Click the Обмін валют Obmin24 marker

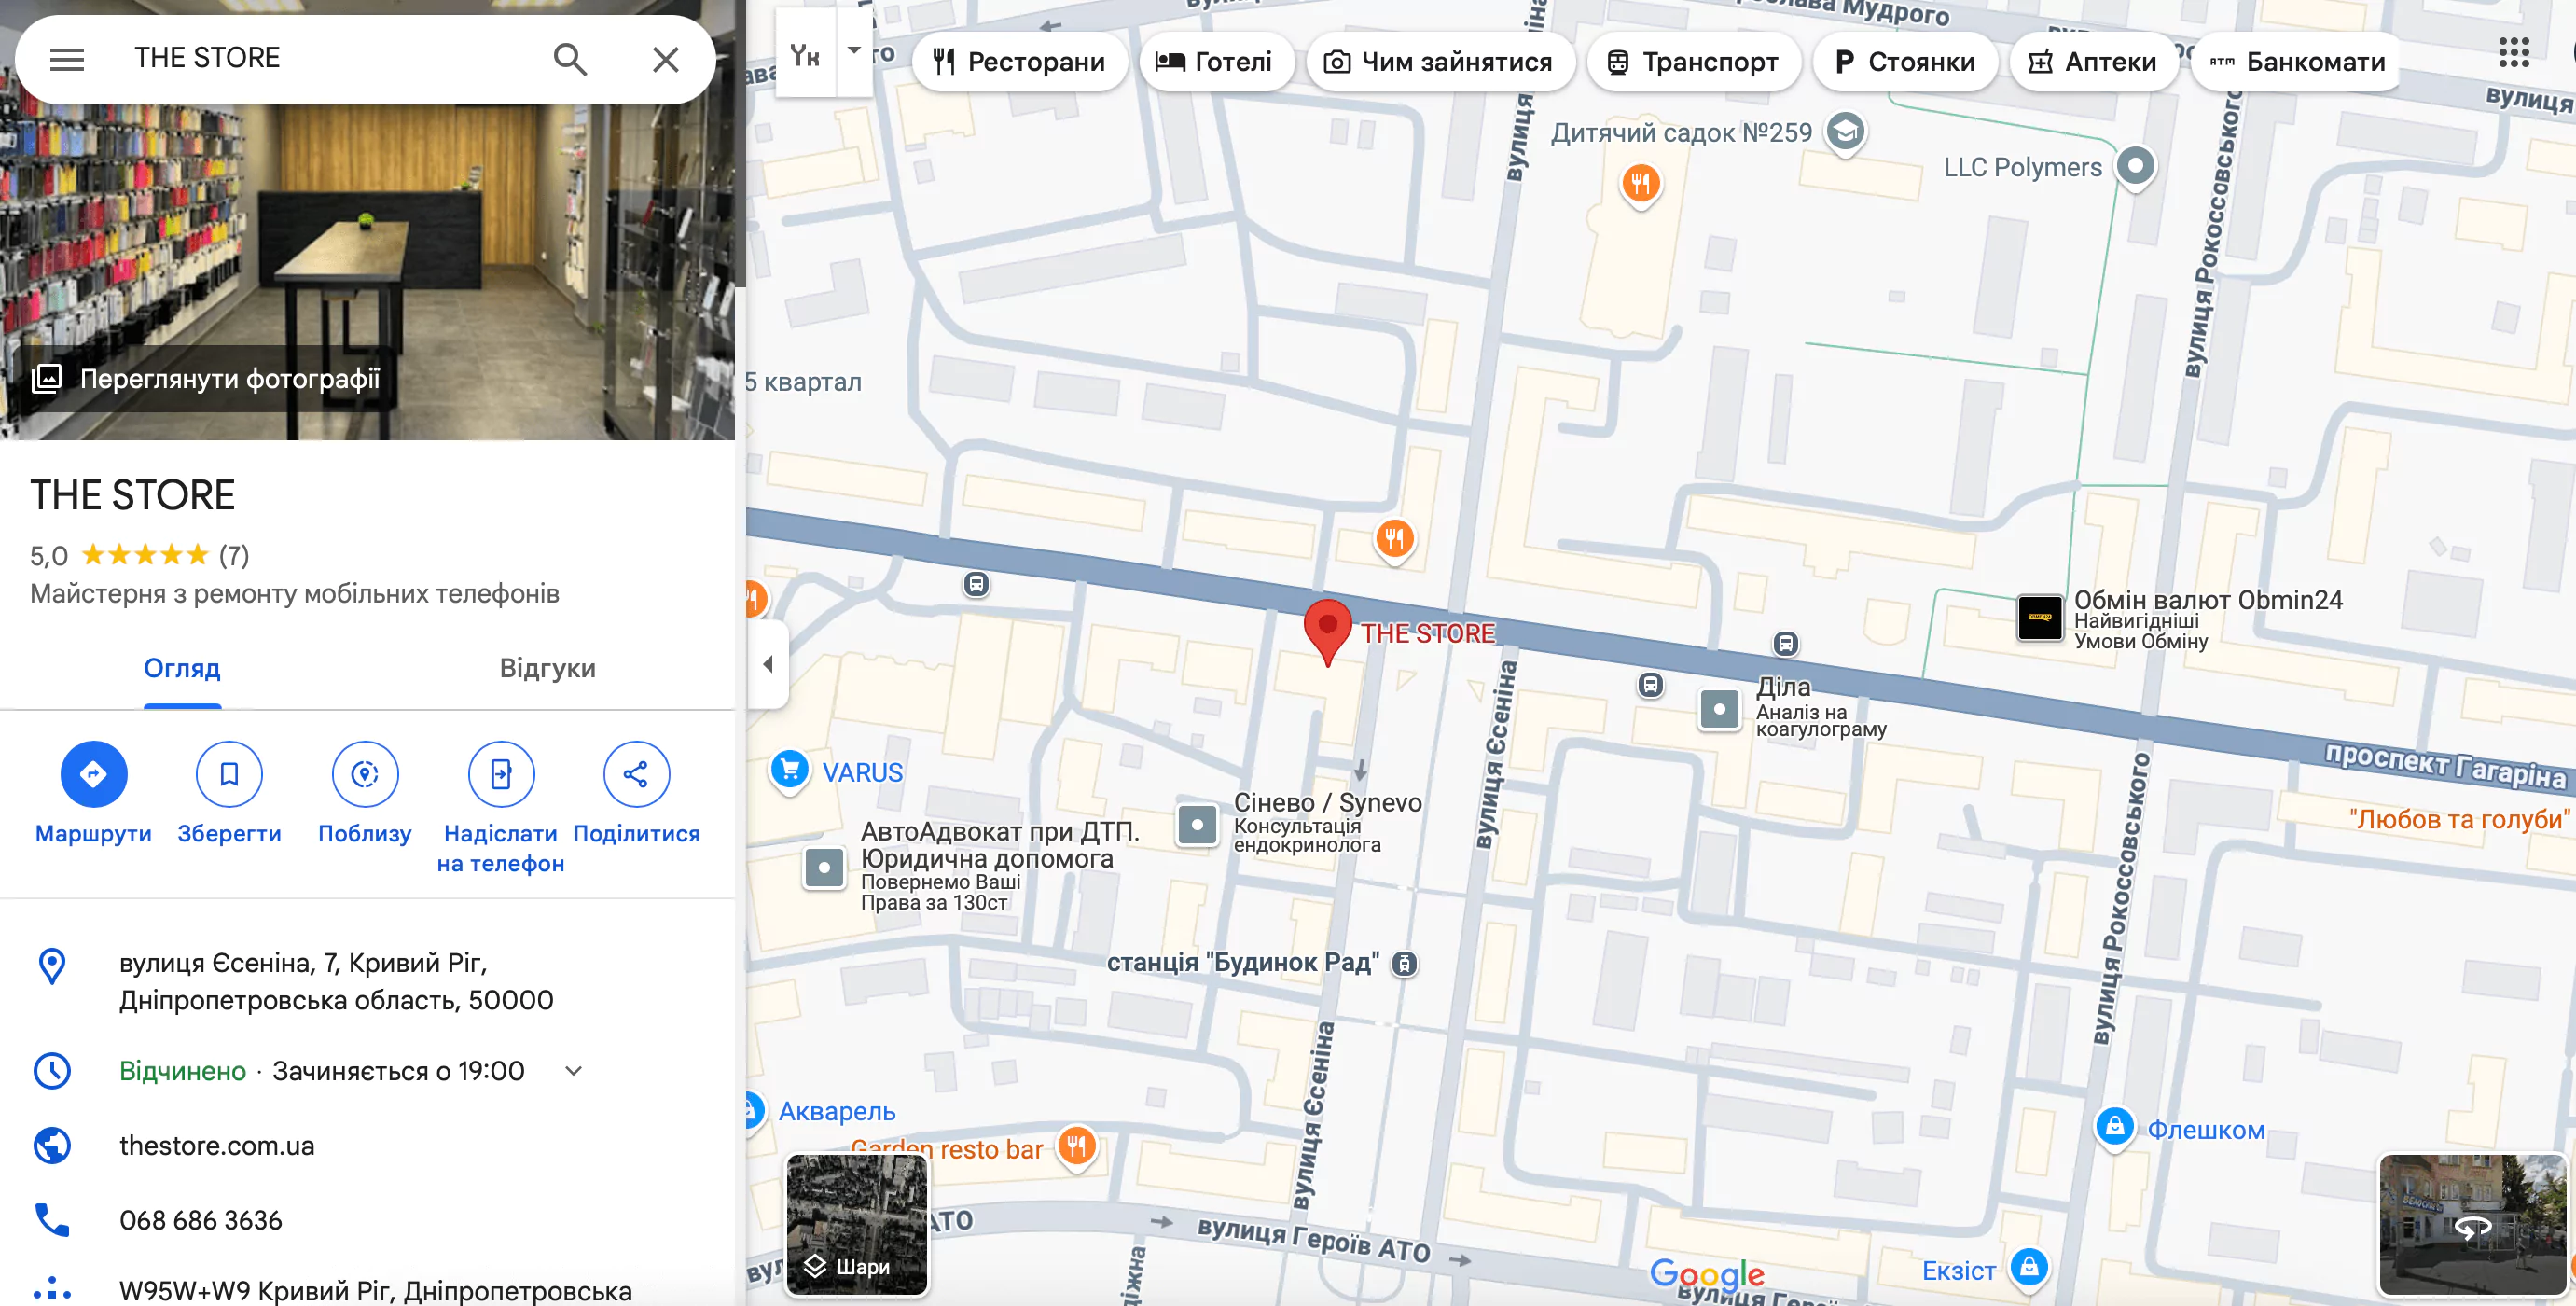(2039, 617)
